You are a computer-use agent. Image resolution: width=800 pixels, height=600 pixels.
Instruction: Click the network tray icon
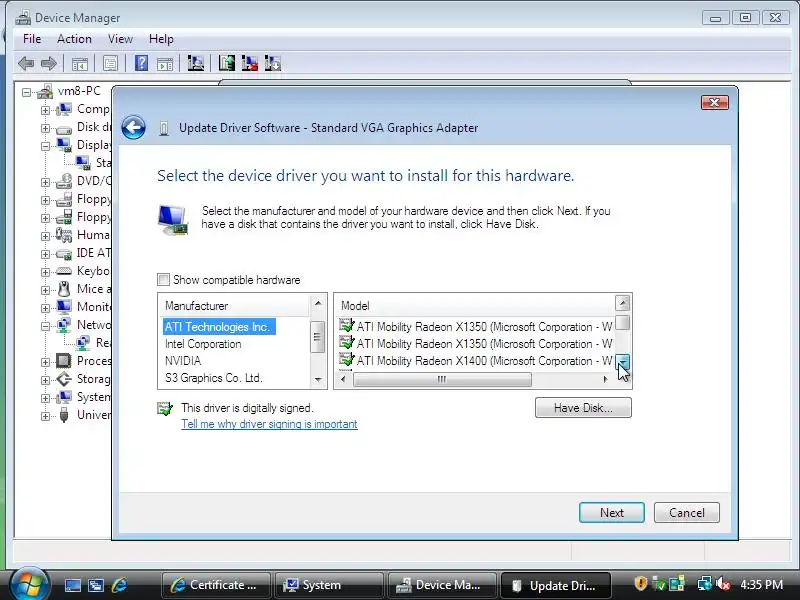click(x=705, y=584)
